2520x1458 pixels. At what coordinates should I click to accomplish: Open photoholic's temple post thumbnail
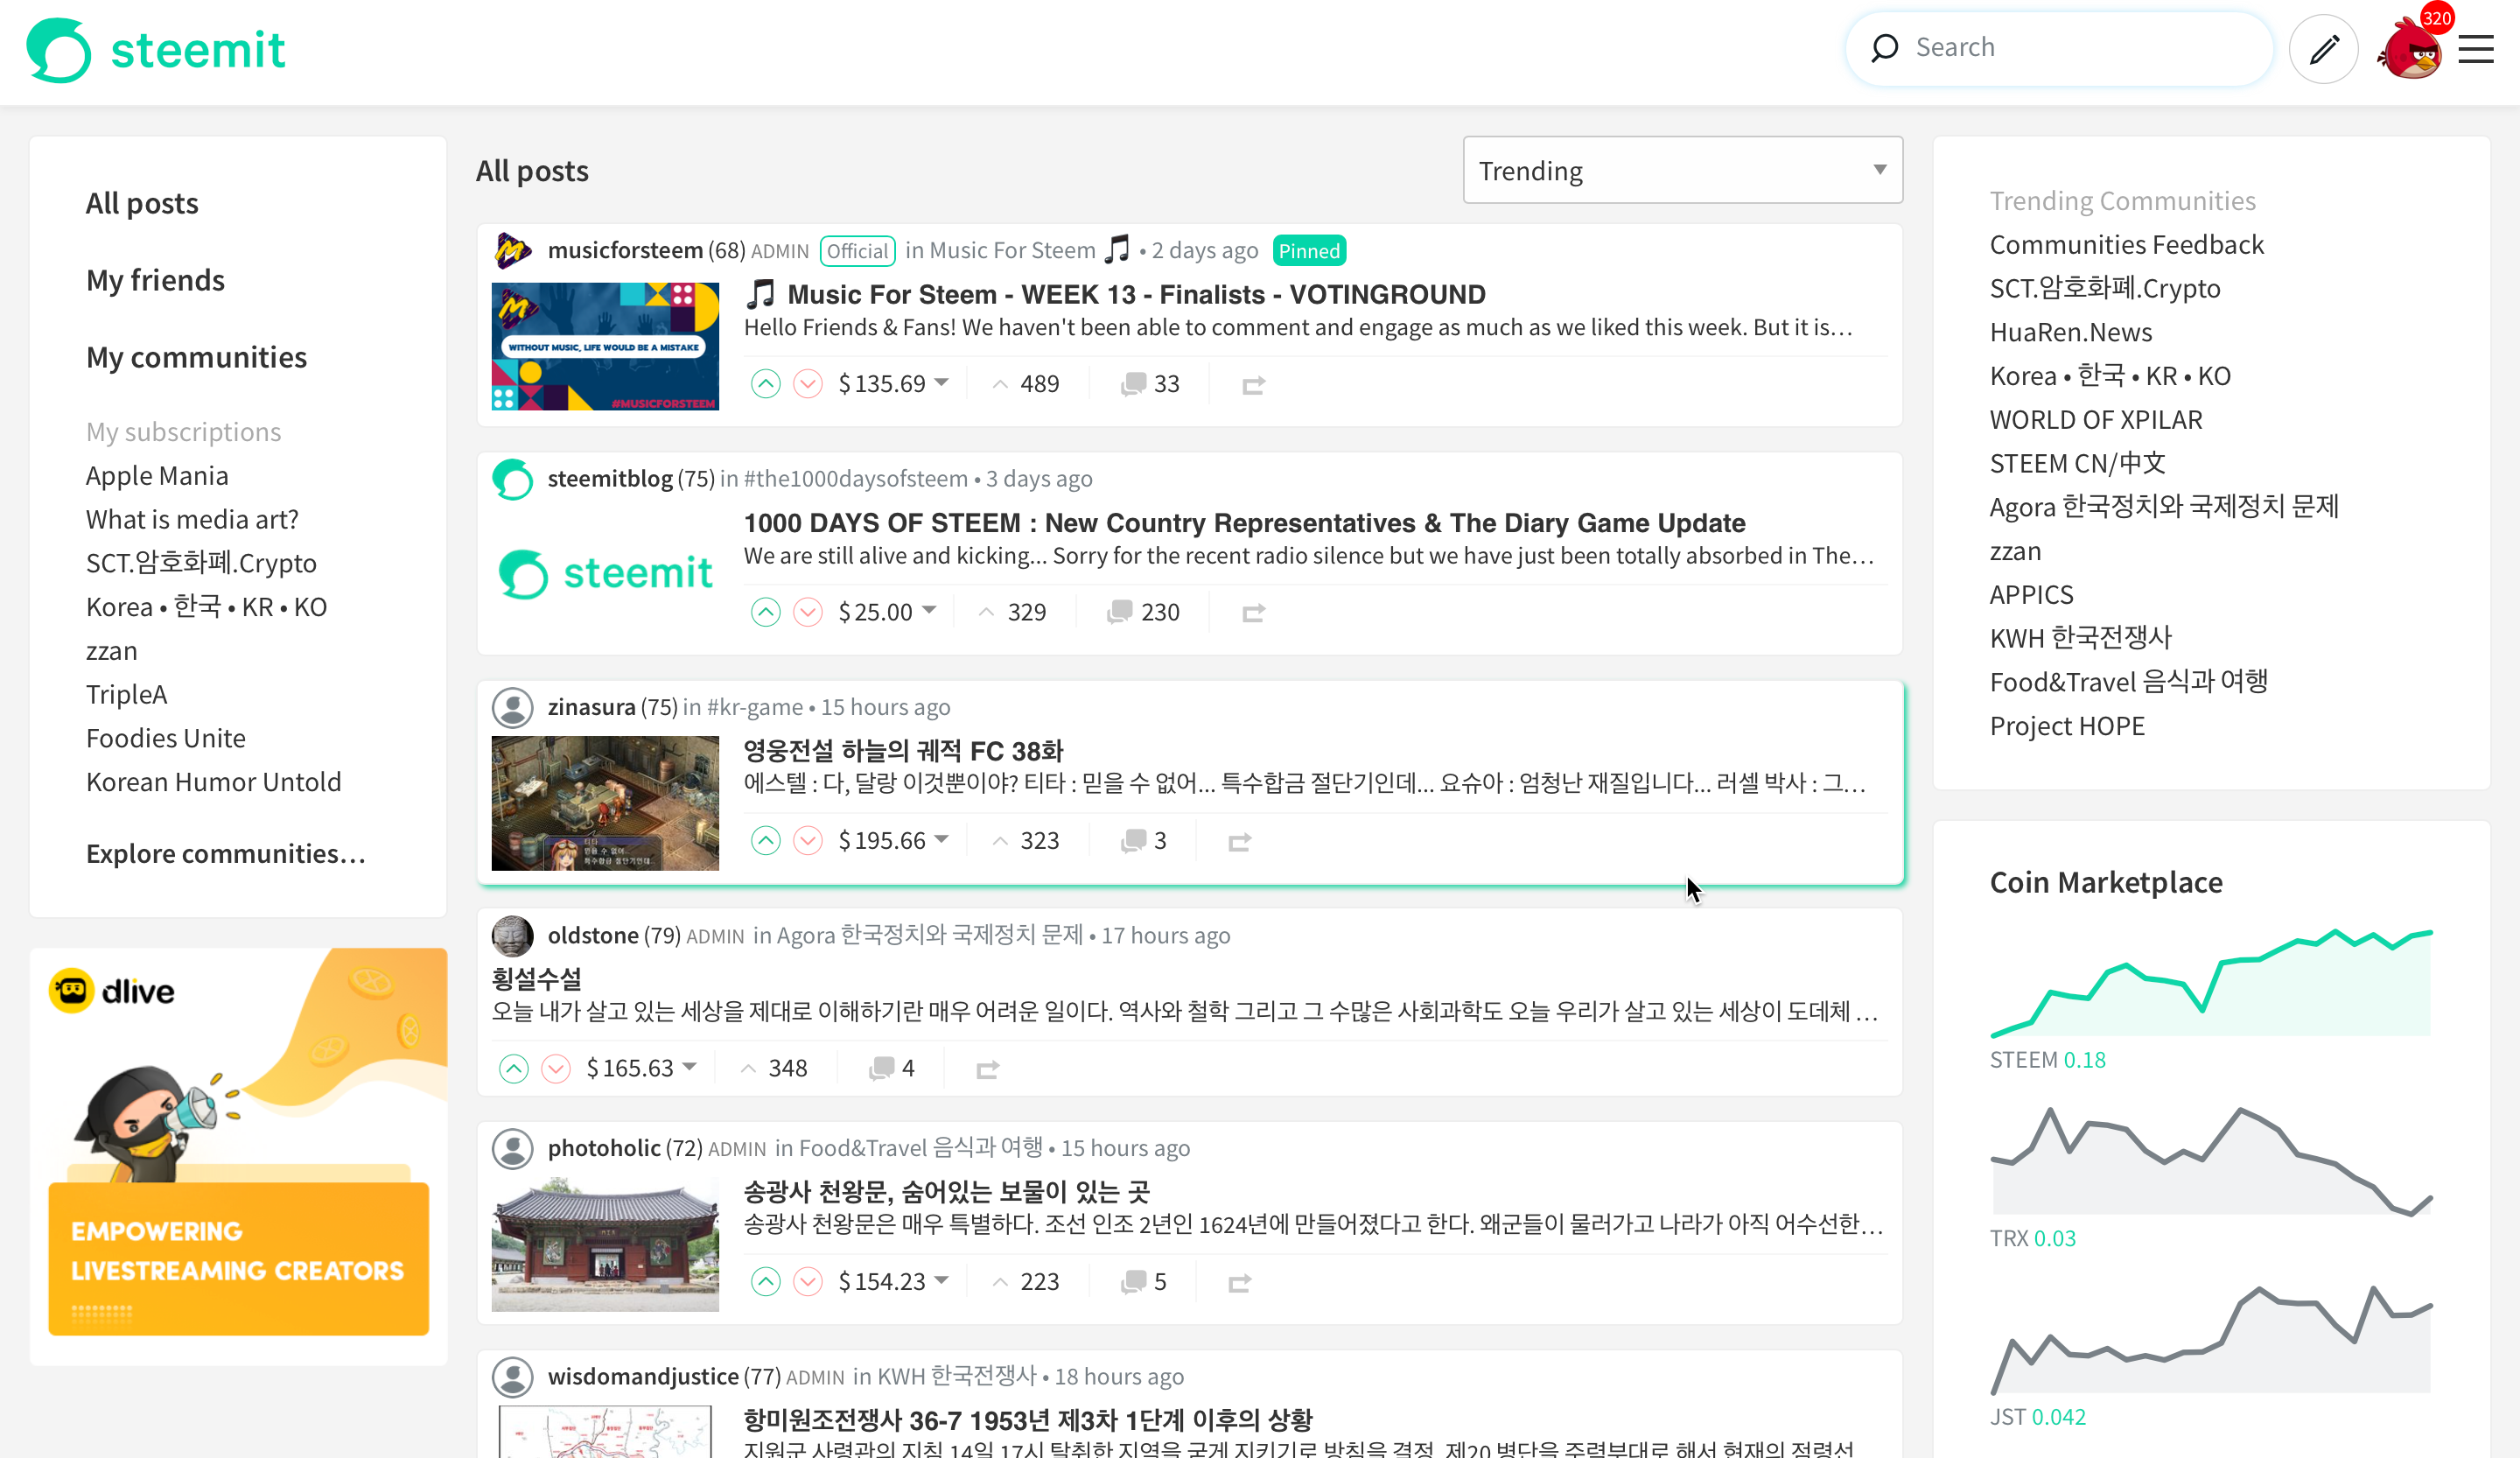(605, 1245)
